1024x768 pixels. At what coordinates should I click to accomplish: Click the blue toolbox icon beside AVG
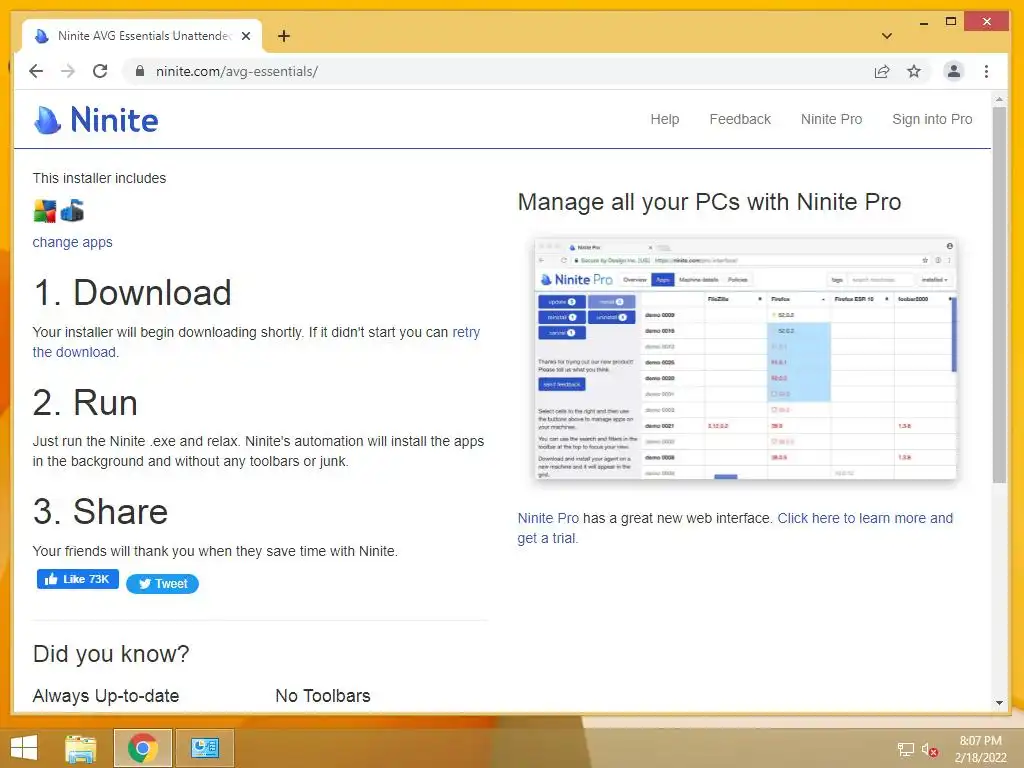[72, 211]
